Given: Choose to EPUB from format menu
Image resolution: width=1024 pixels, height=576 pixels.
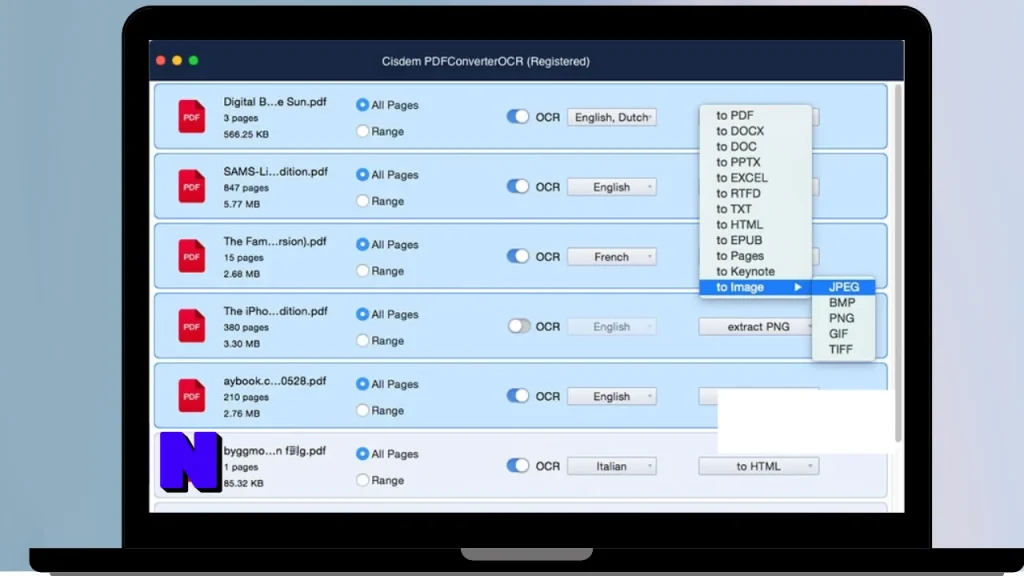Looking at the screenshot, I should click(x=755, y=240).
